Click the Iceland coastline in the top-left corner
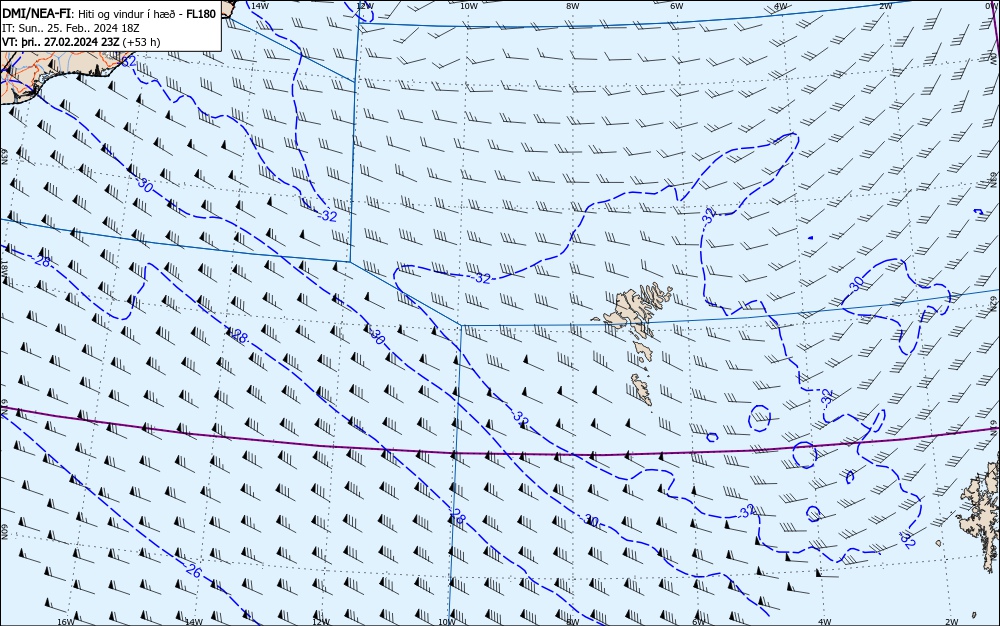The height and width of the screenshot is (626, 1000). [x=64, y=67]
